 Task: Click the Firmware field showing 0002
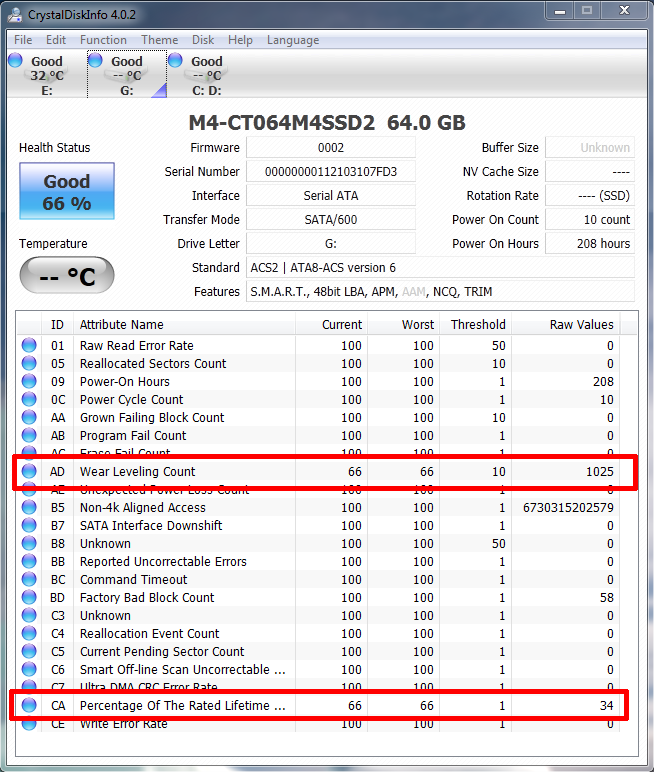(331, 148)
